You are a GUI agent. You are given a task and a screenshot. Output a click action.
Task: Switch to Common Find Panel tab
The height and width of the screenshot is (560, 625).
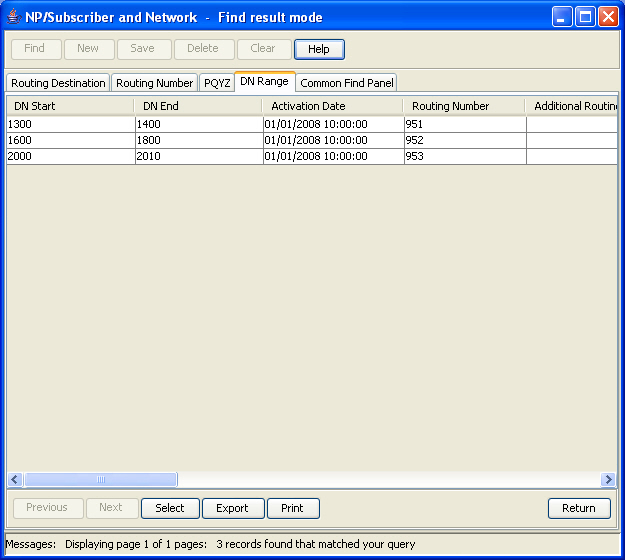pos(347,83)
